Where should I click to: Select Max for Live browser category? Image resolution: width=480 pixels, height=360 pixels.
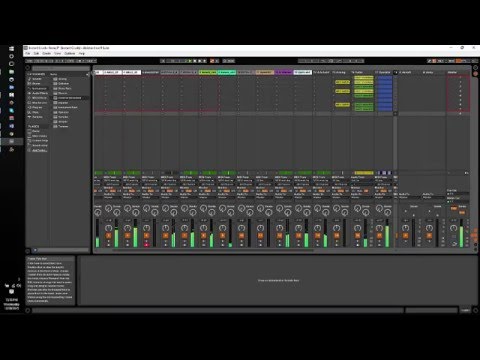point(39,103)
